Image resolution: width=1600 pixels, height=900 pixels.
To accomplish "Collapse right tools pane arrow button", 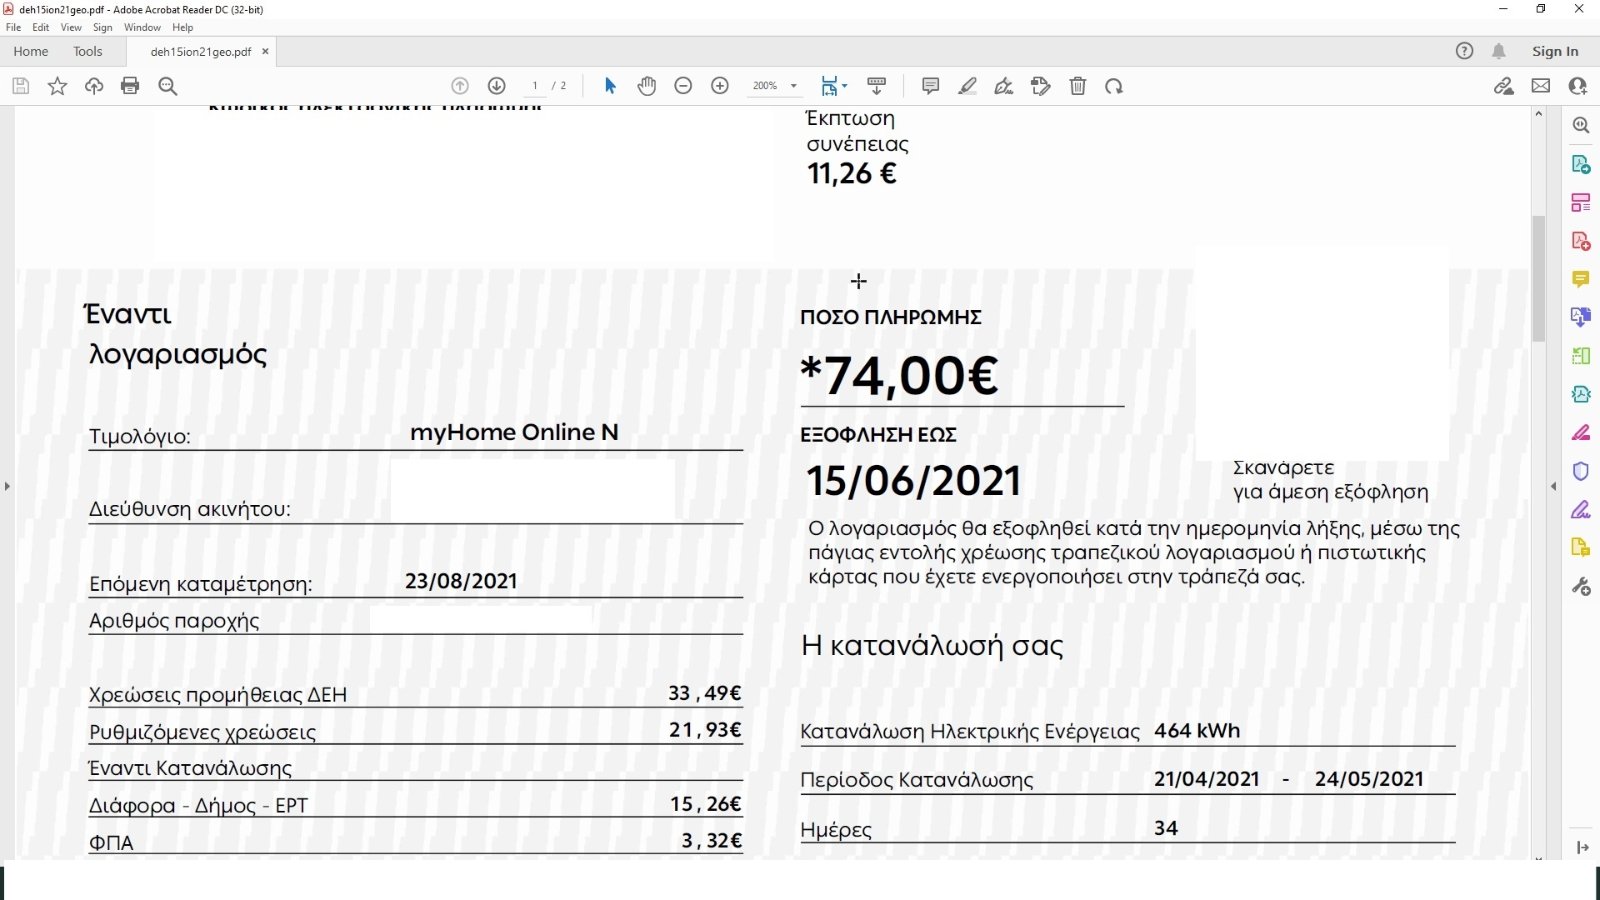I will point(1582,847).
